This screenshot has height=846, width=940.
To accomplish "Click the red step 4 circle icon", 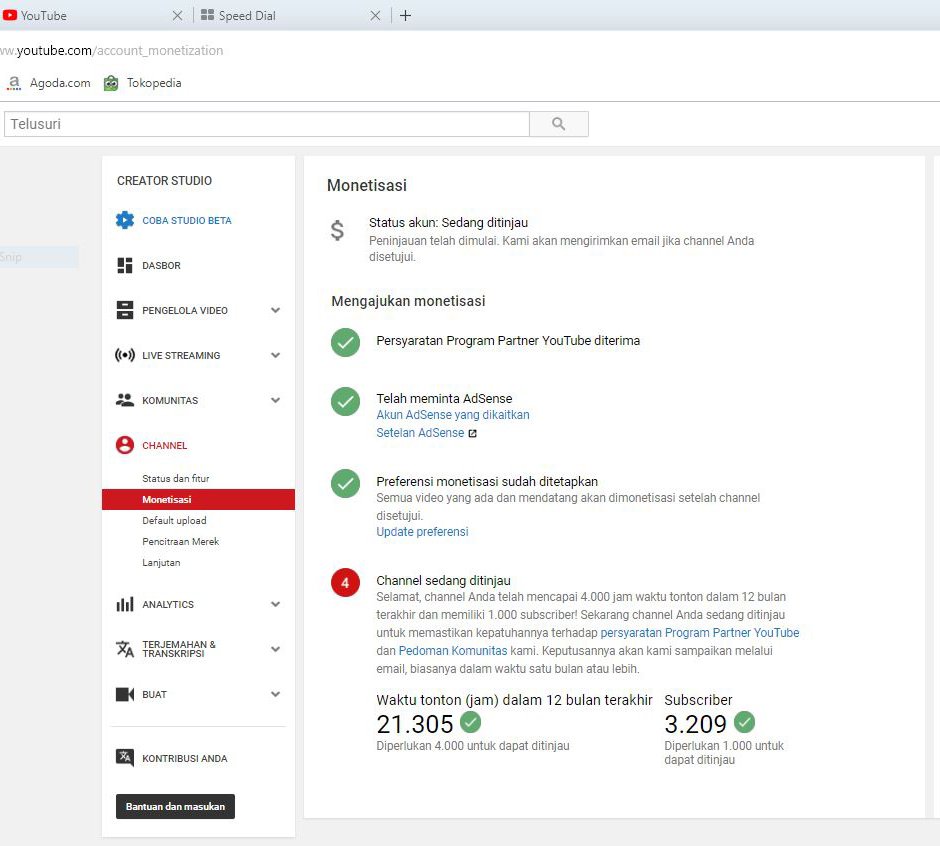I will click(345, 582).
